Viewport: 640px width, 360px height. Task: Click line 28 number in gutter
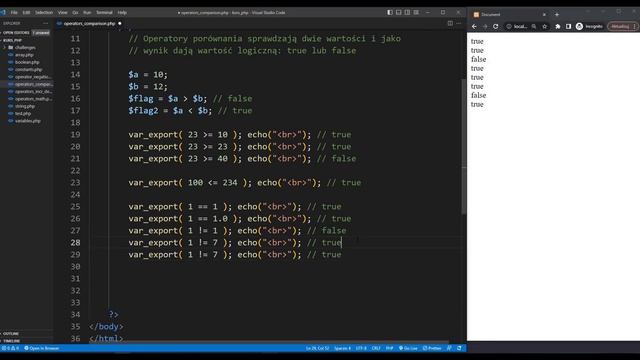(76, 243)
